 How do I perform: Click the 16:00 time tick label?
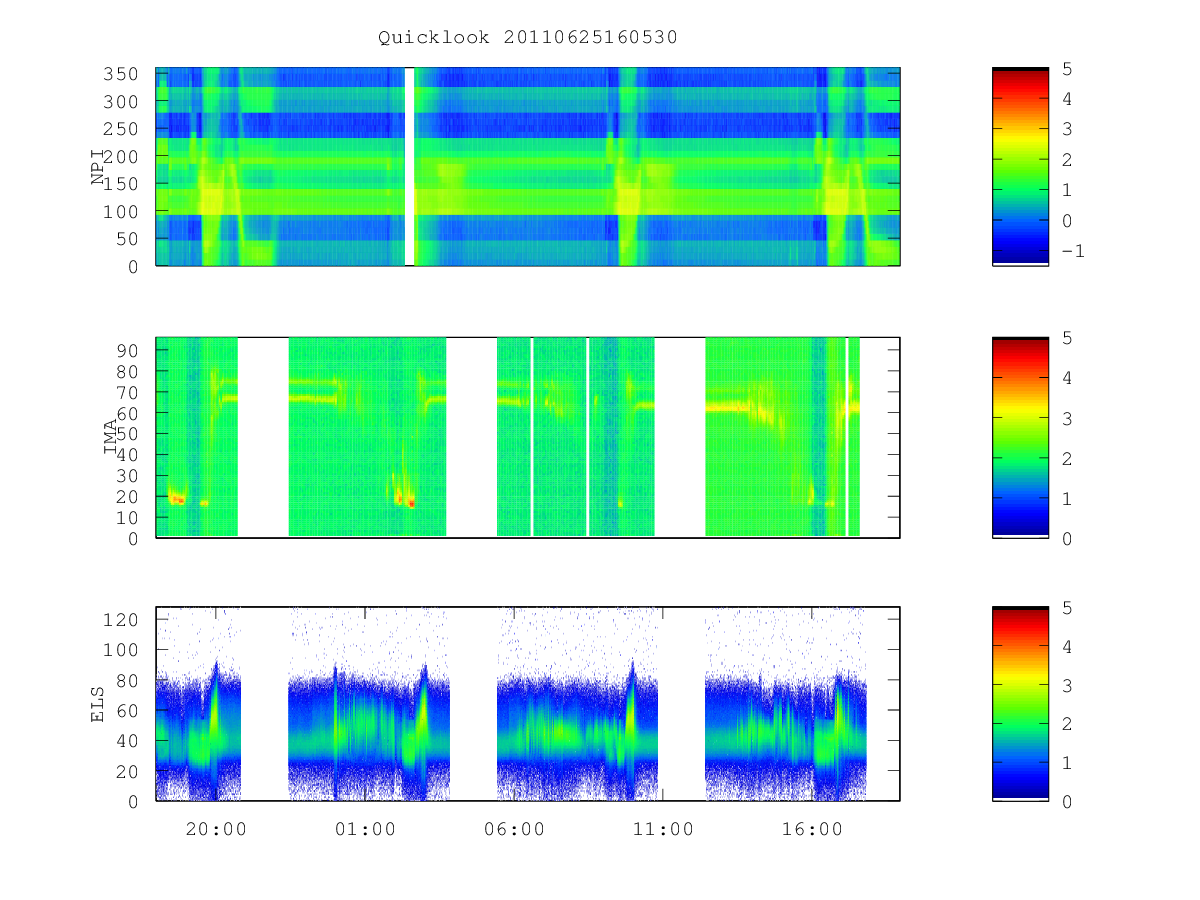pyautogui.click(x=812, y=829)
